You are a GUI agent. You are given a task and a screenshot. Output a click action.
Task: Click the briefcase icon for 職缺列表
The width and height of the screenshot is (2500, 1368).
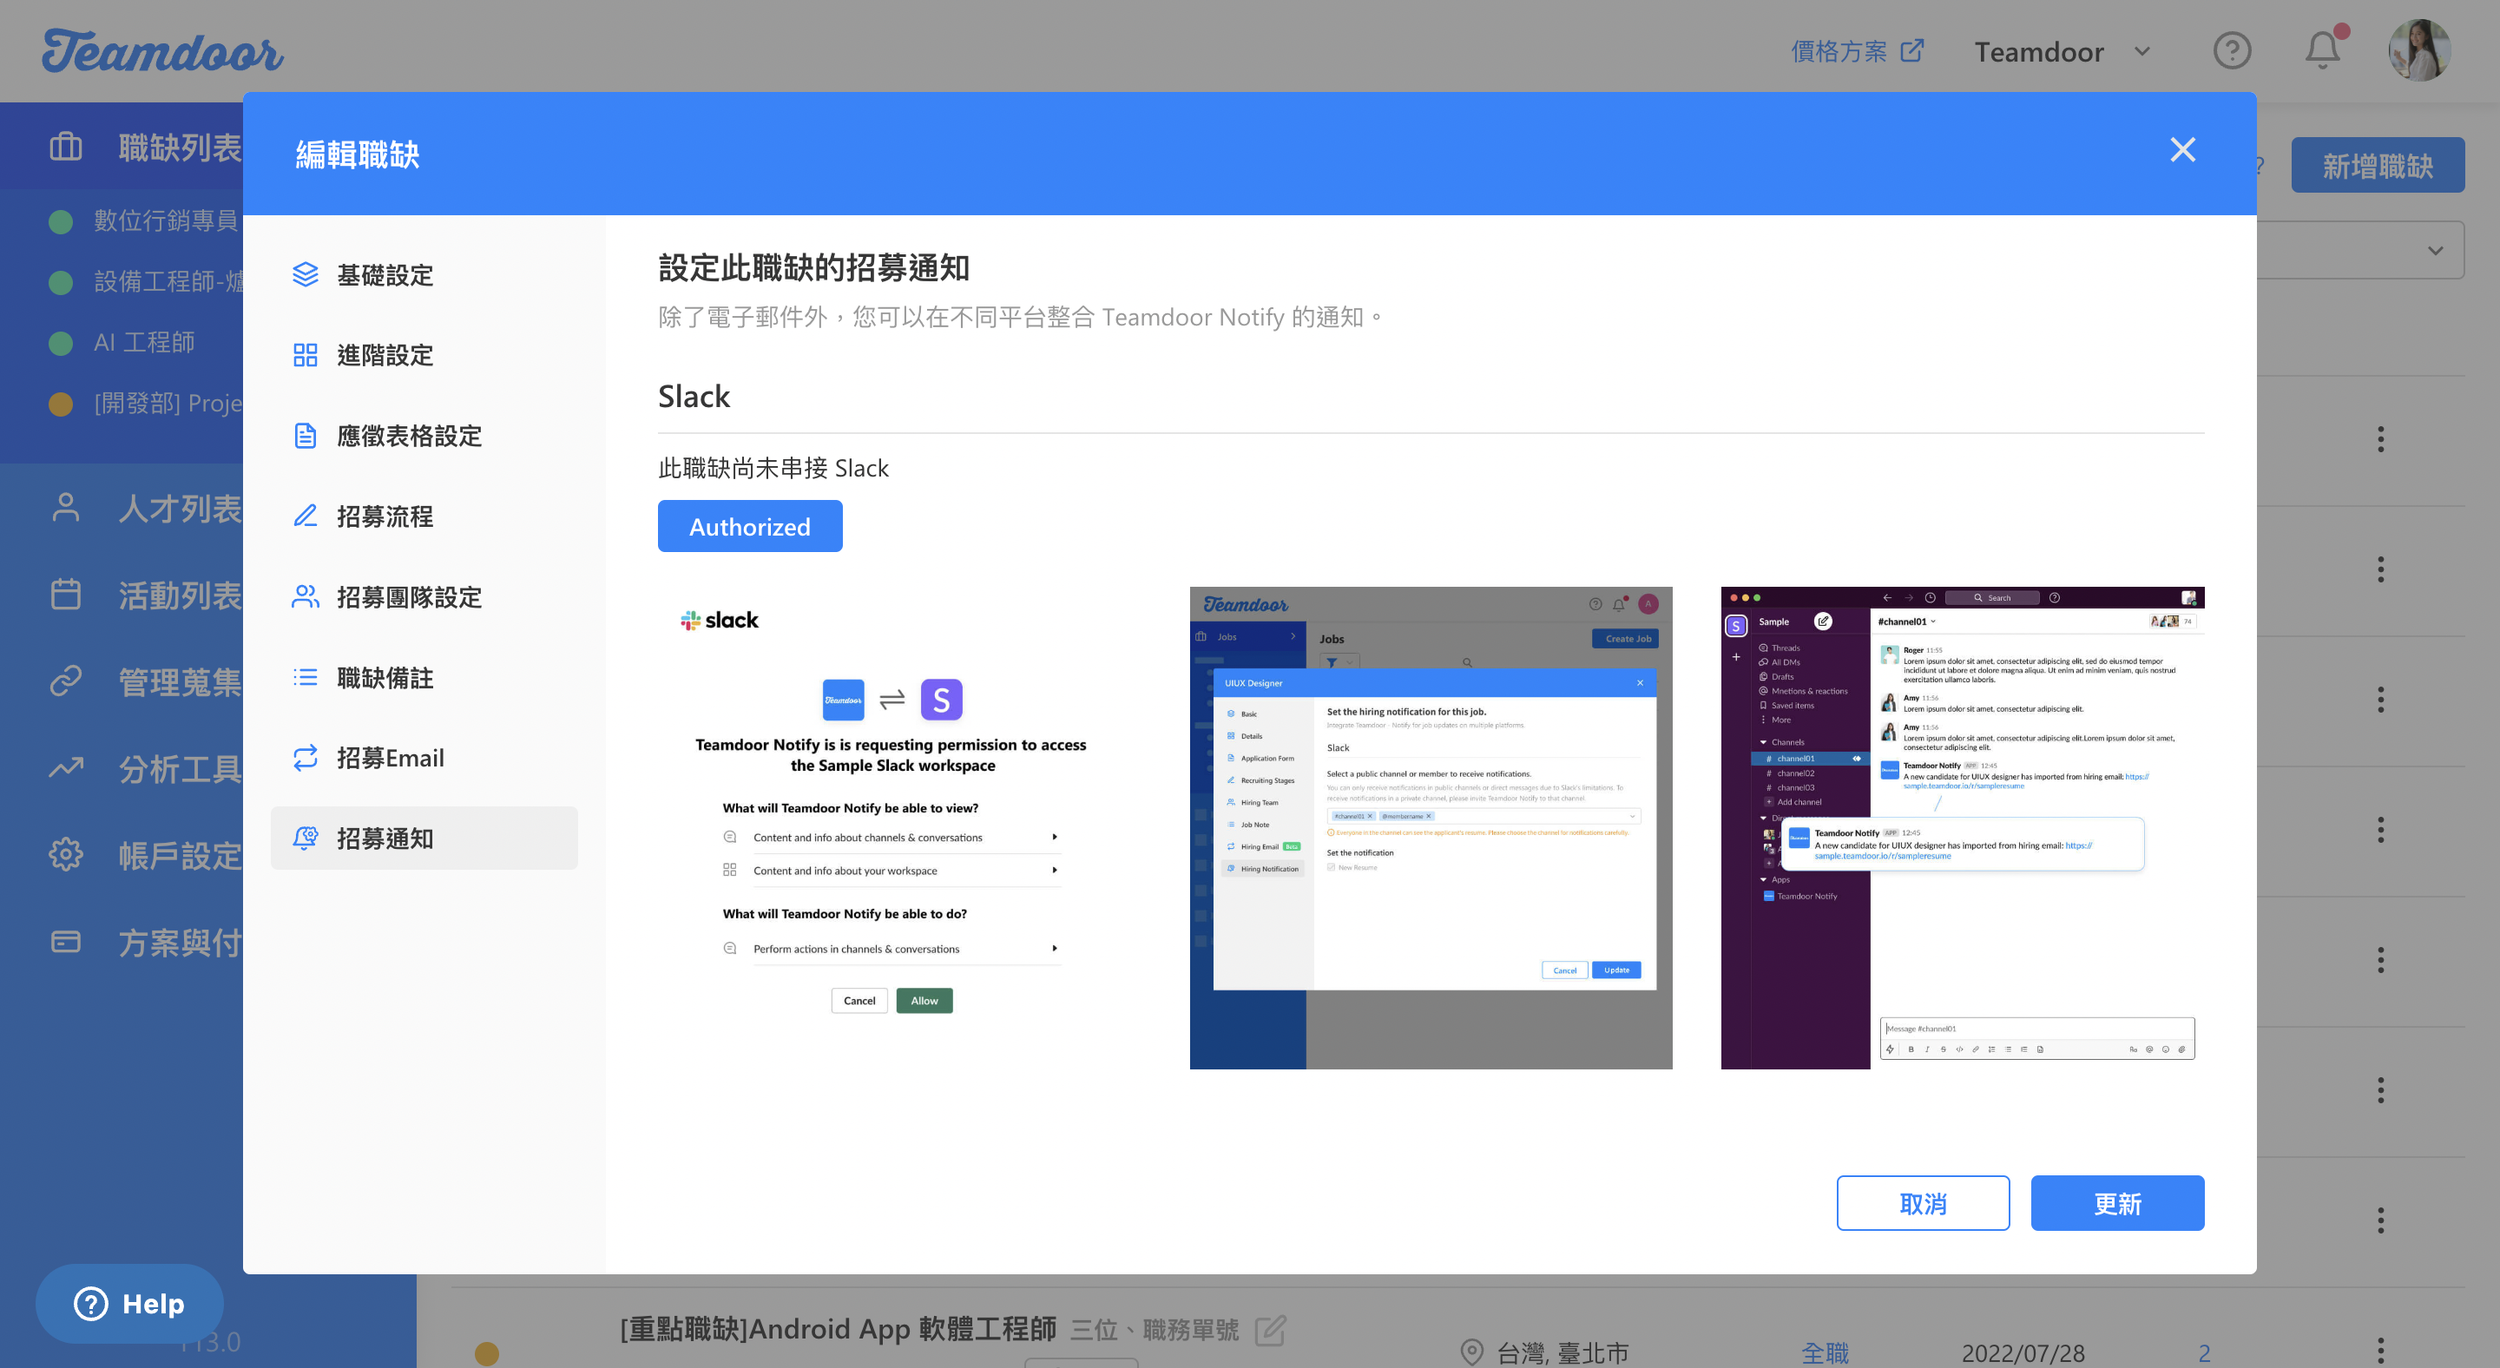(x=66, y=147)
